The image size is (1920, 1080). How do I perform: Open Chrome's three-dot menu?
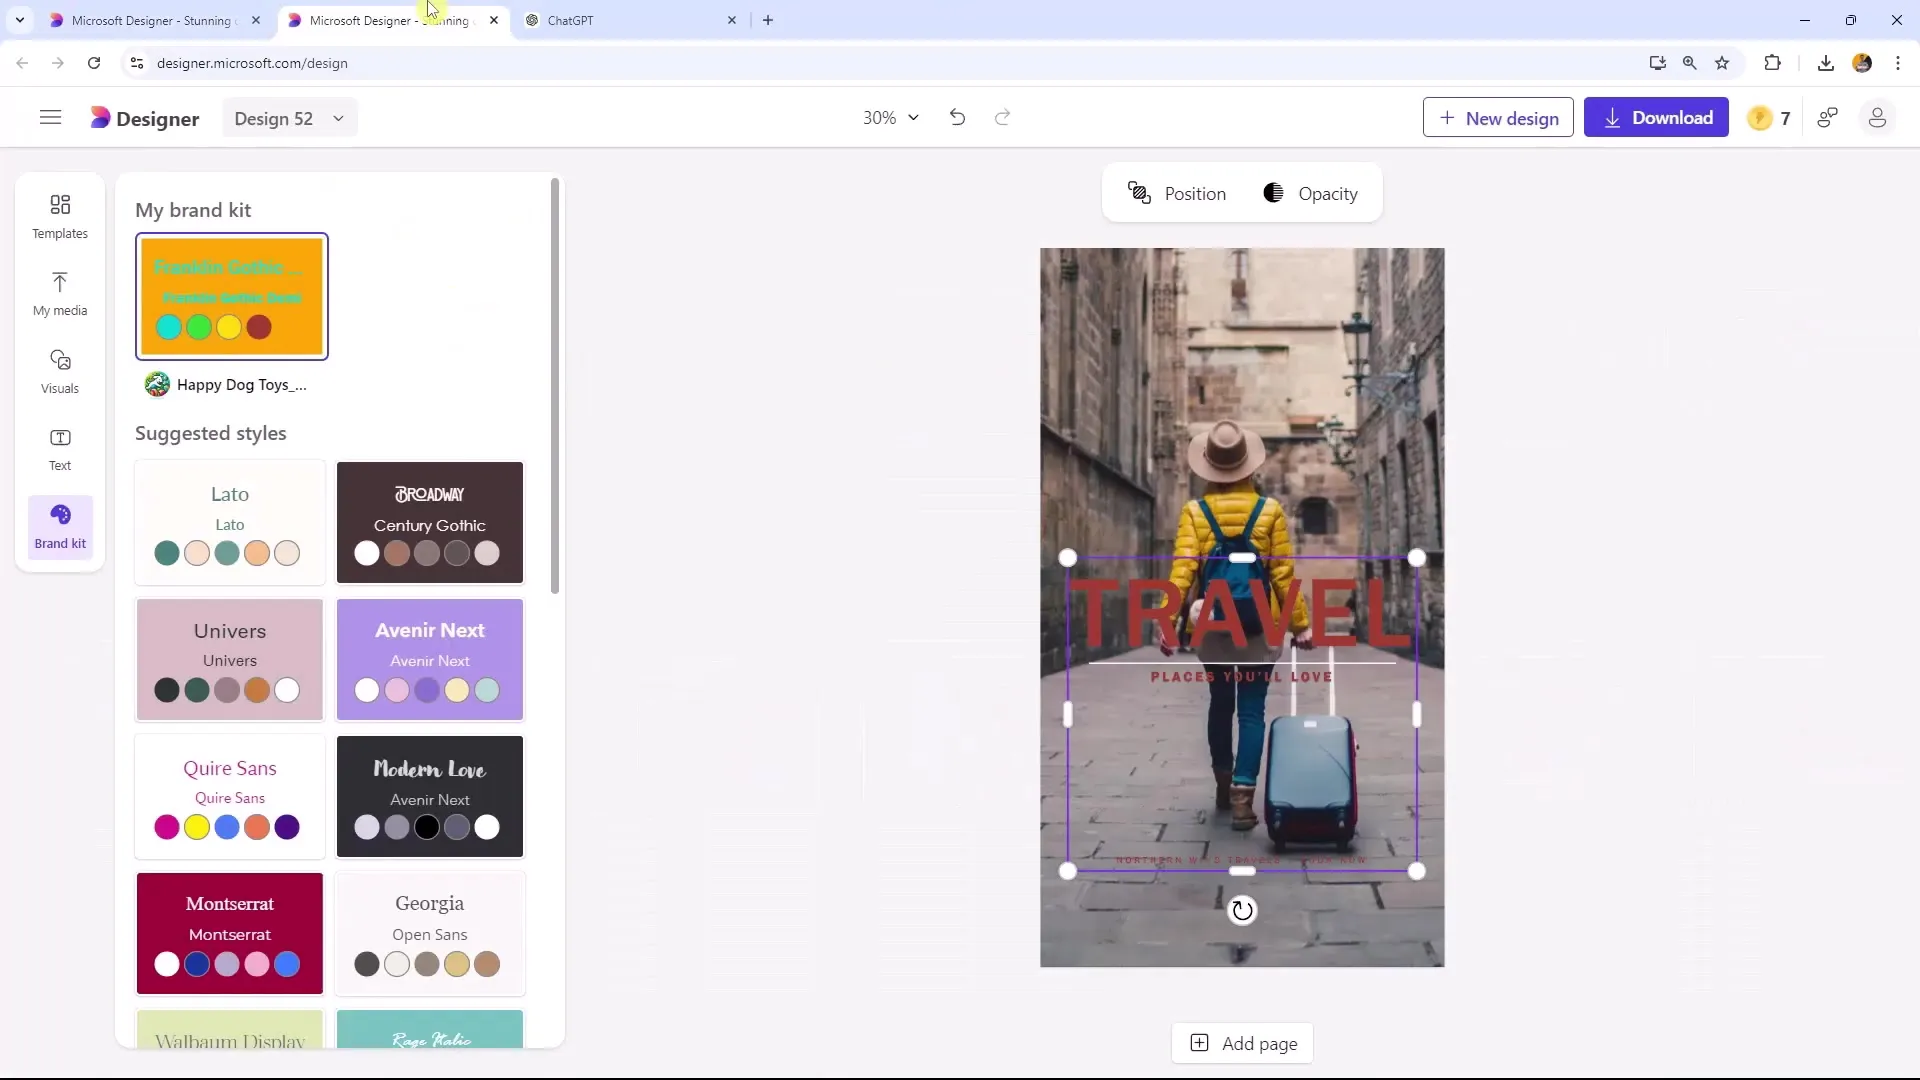coord(1898,63)
